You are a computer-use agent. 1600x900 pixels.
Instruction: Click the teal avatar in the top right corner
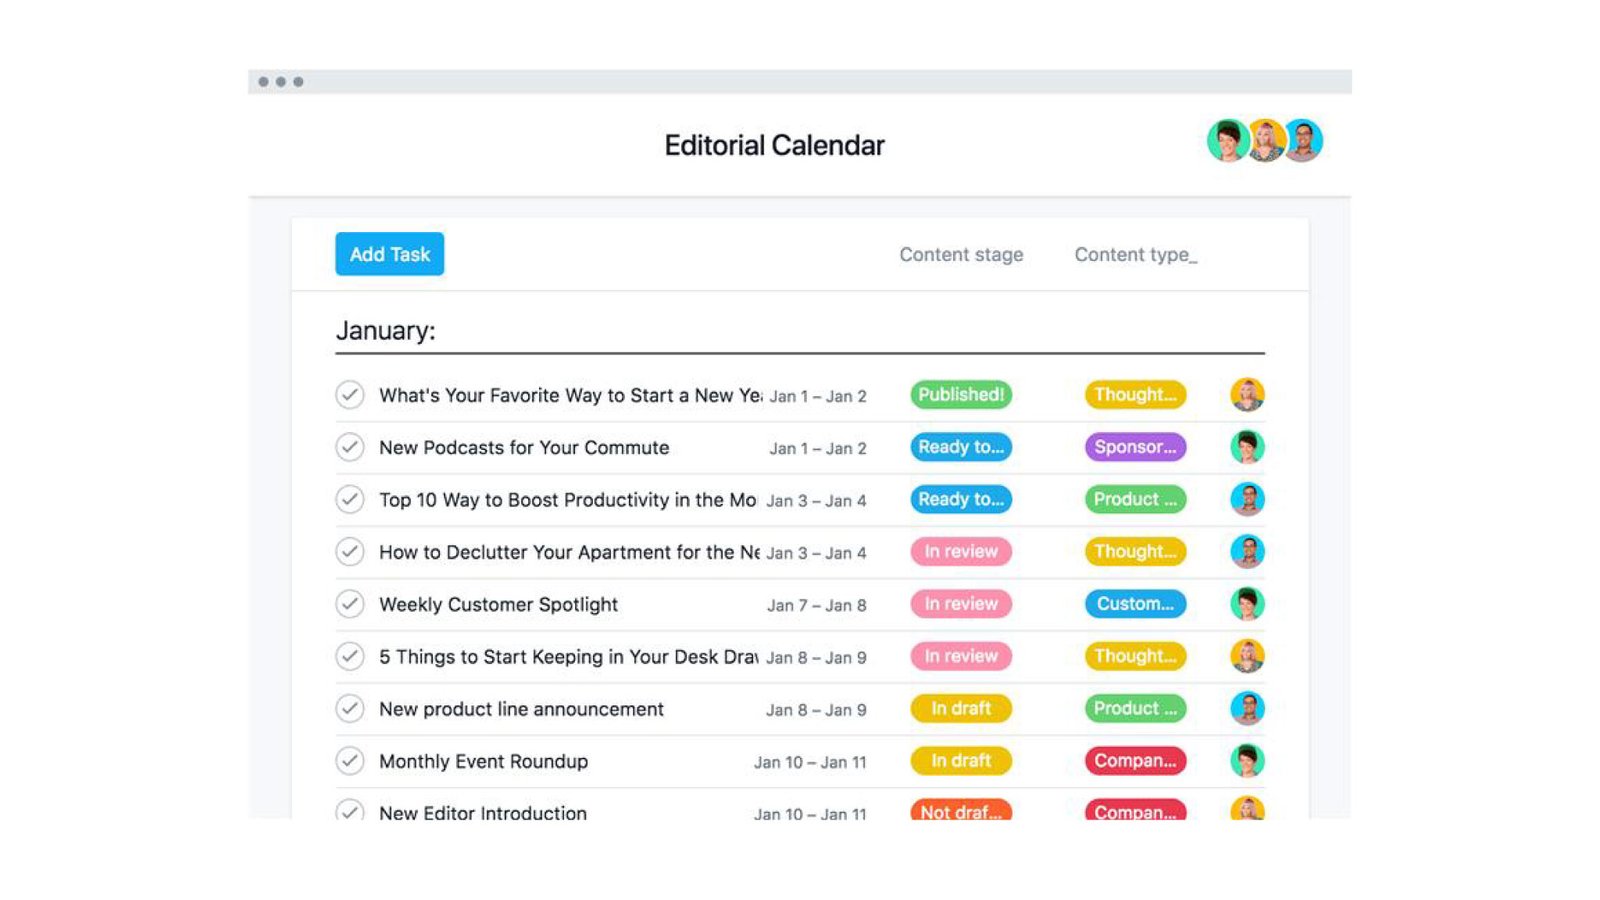(1229, 141)
